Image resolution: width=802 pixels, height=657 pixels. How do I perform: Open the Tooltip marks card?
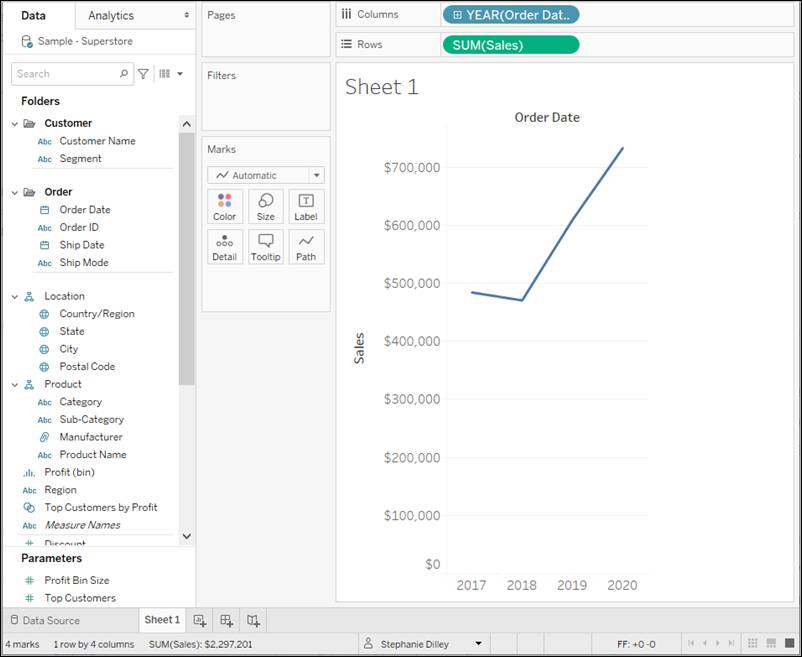[x=265, y=247]
